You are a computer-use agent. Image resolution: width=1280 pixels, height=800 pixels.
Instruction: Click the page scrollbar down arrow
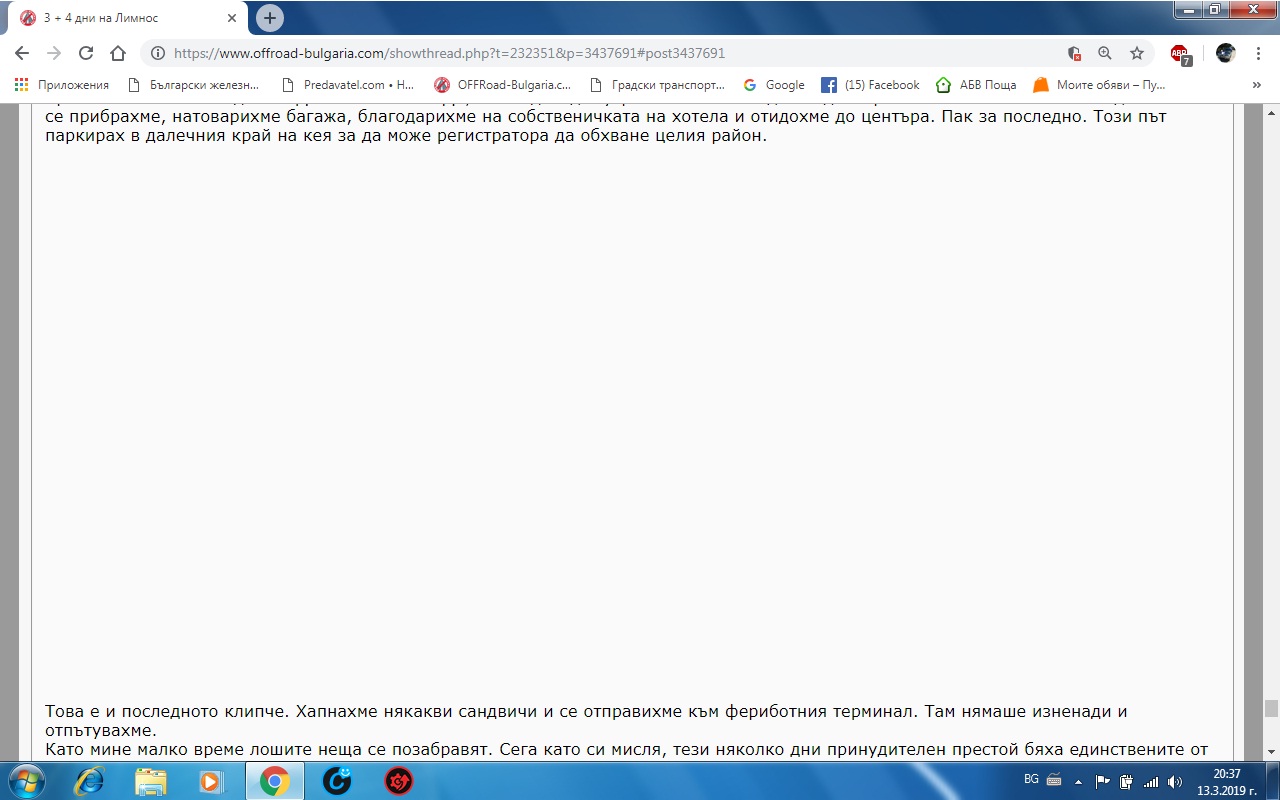tap(1271, 751)
